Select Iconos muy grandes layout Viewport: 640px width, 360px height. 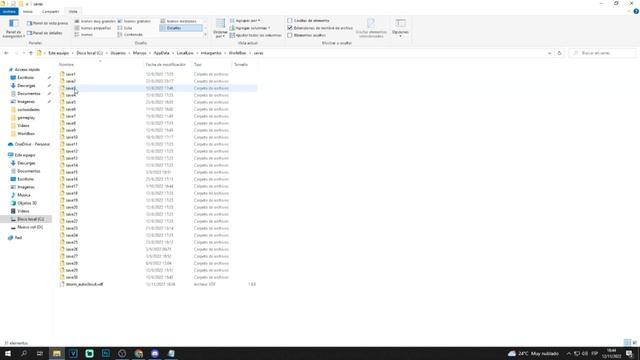[95, 21]
